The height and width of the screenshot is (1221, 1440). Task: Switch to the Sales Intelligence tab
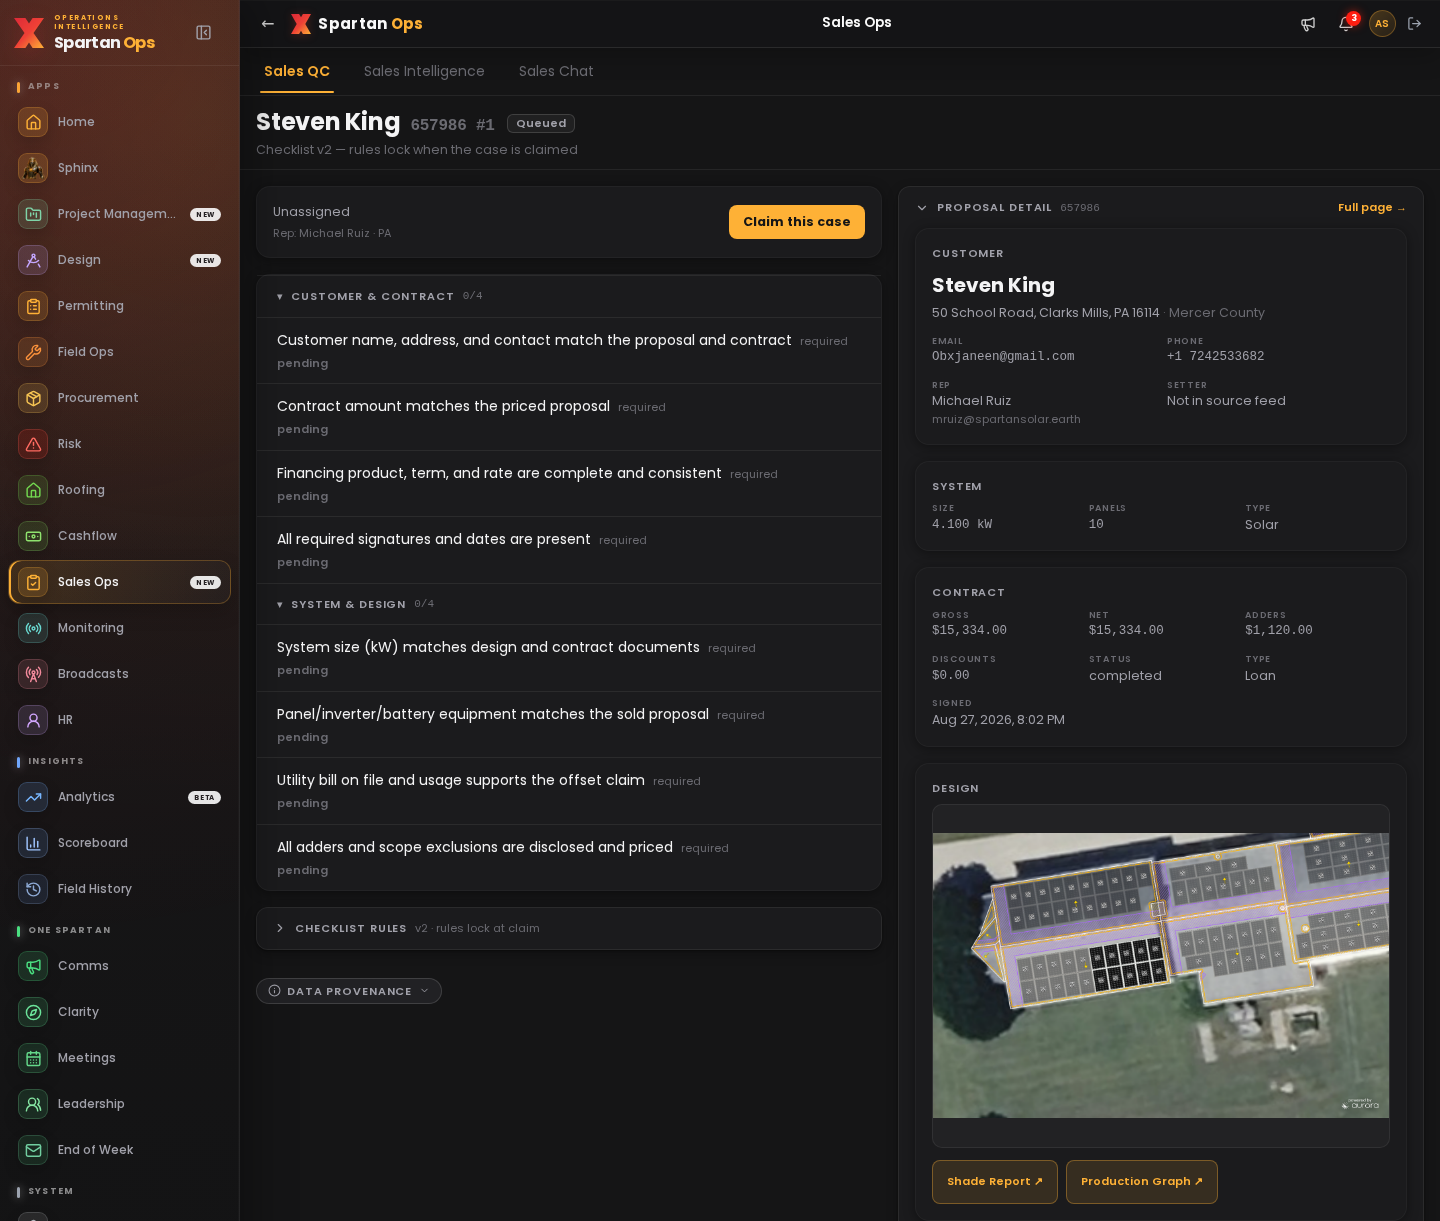point(424,72)
